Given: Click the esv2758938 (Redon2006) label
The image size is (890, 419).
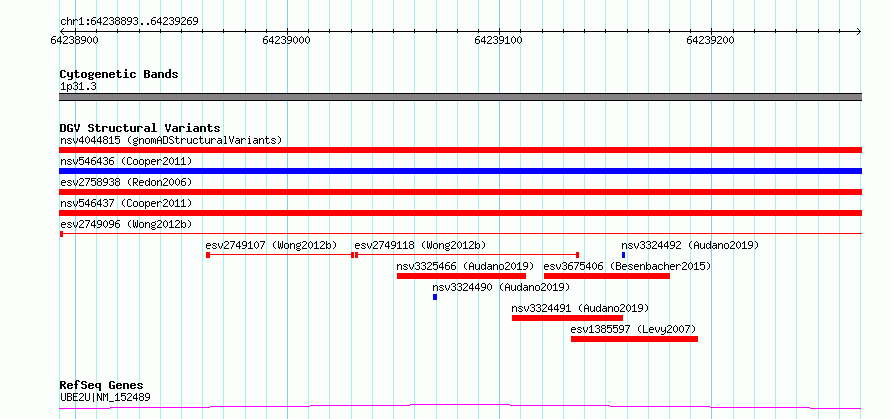Looking at the screenshot, I should point(126,182).
